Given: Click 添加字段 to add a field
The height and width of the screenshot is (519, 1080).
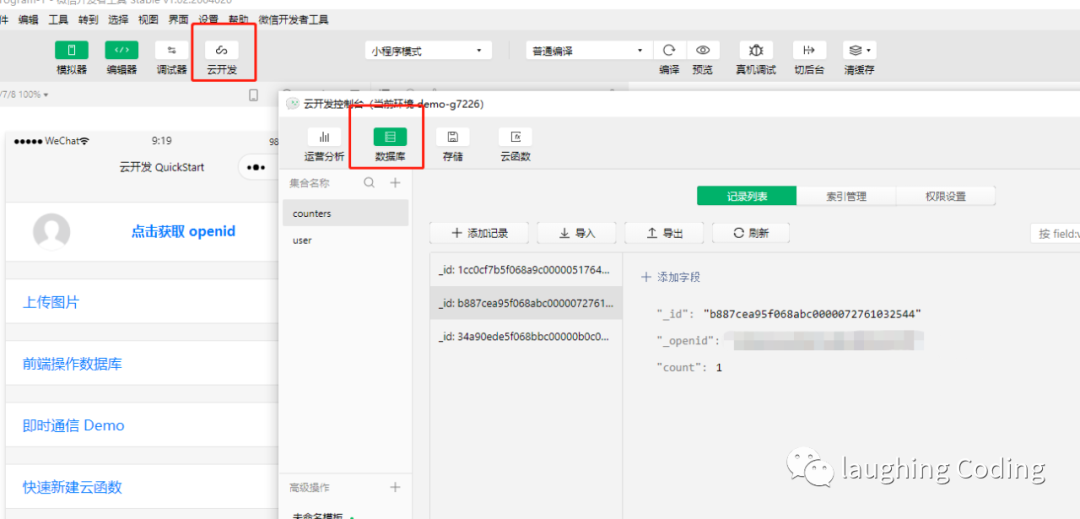Looking at the screenshot, I should tap(671, 277).
